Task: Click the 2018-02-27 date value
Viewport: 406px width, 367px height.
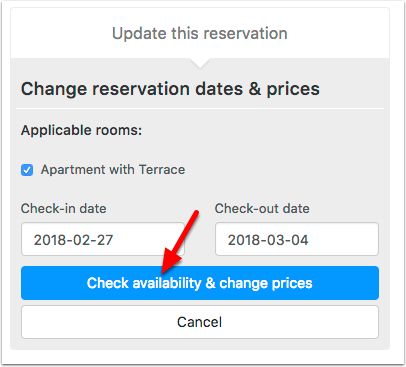Action: tap(73, 240)
